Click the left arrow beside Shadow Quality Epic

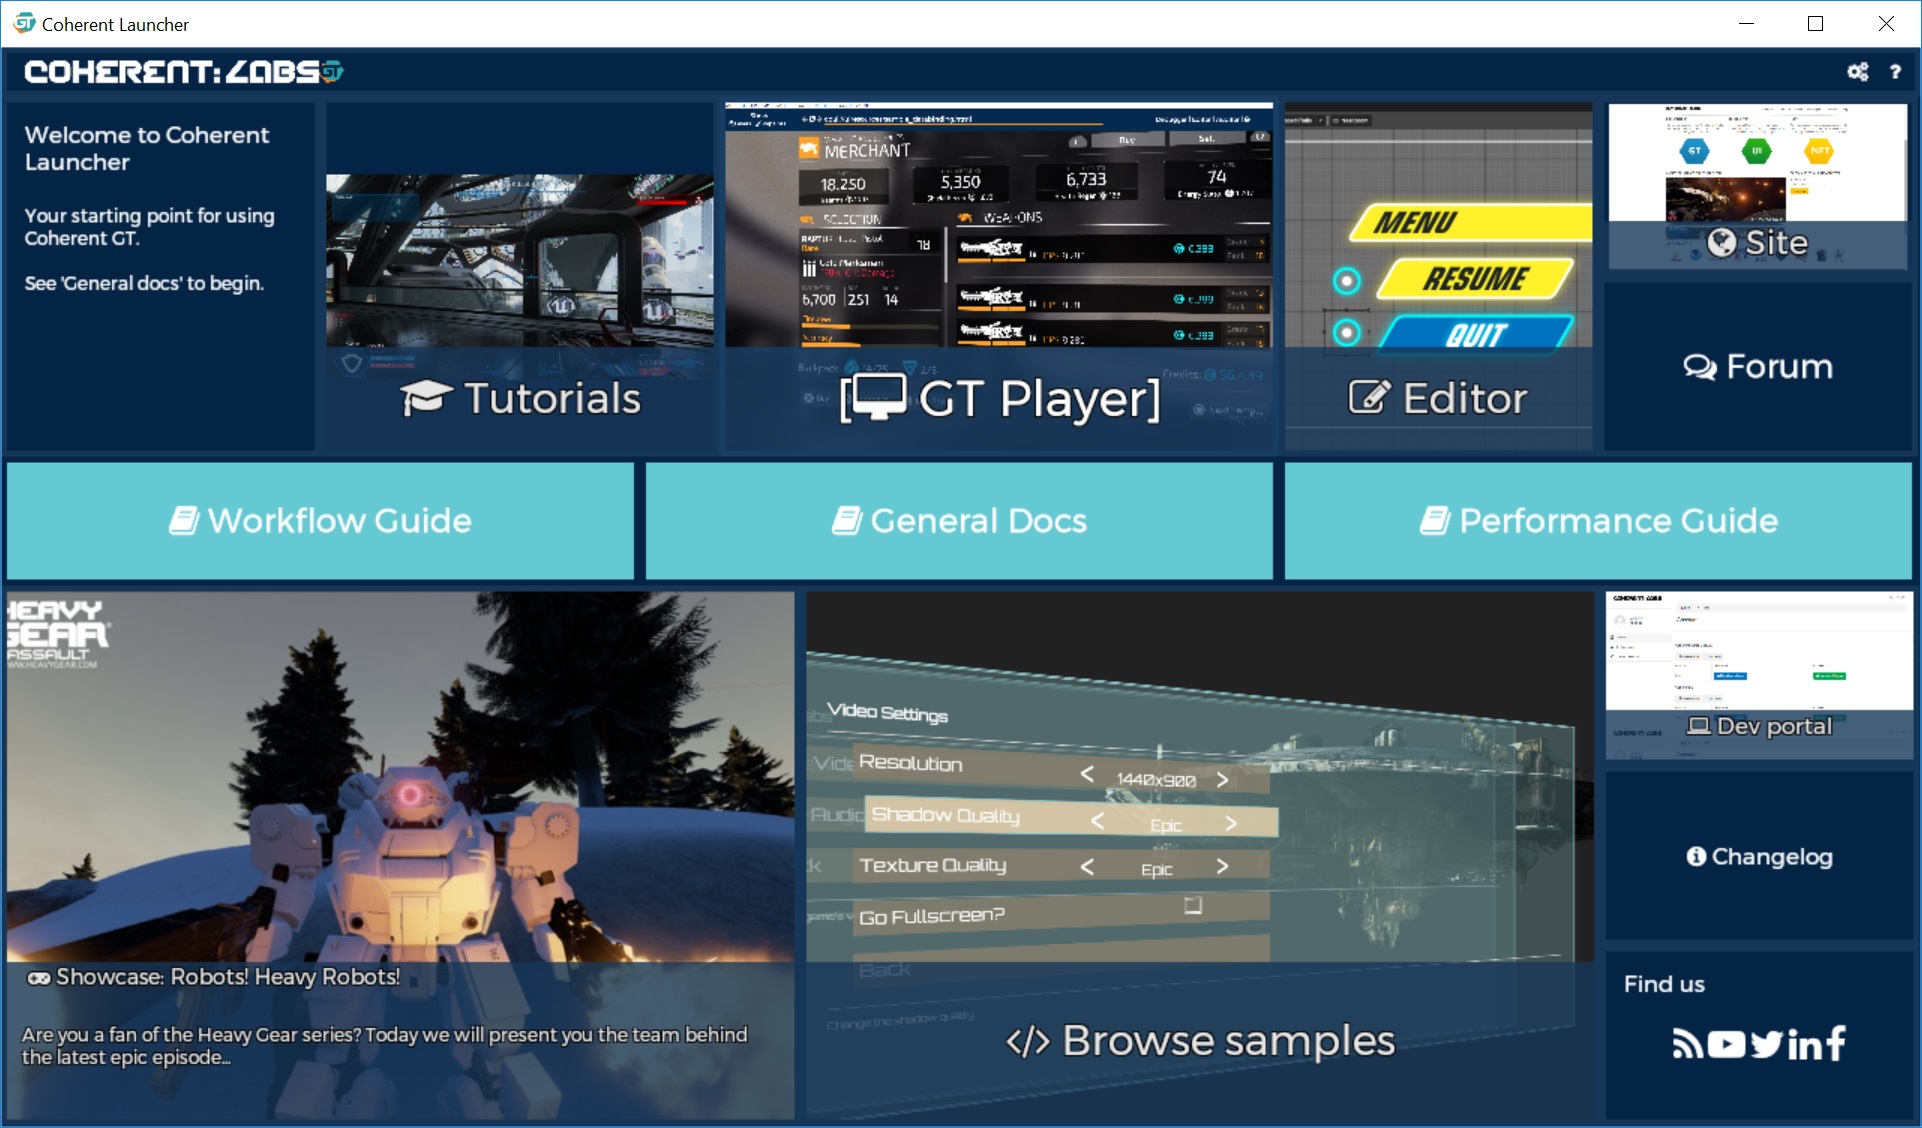click(x=1097, y=822)
